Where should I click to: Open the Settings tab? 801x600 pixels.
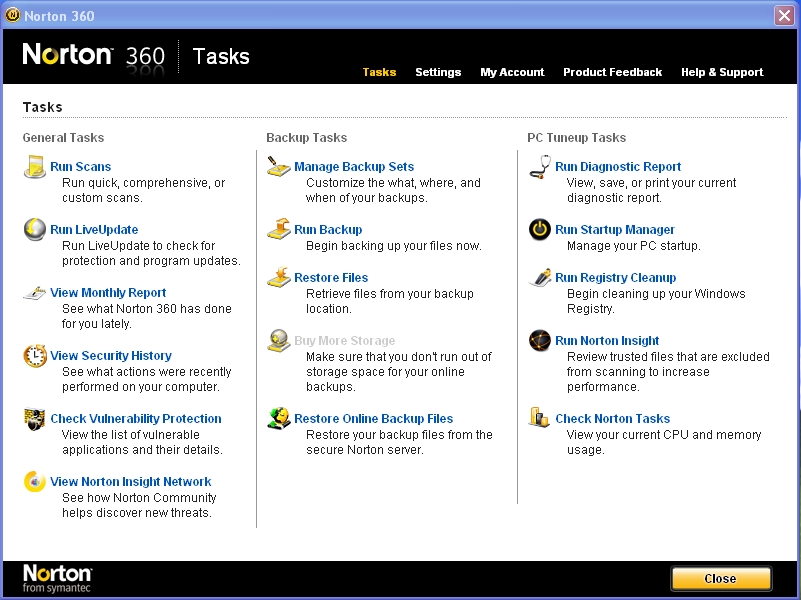[438, 72]
